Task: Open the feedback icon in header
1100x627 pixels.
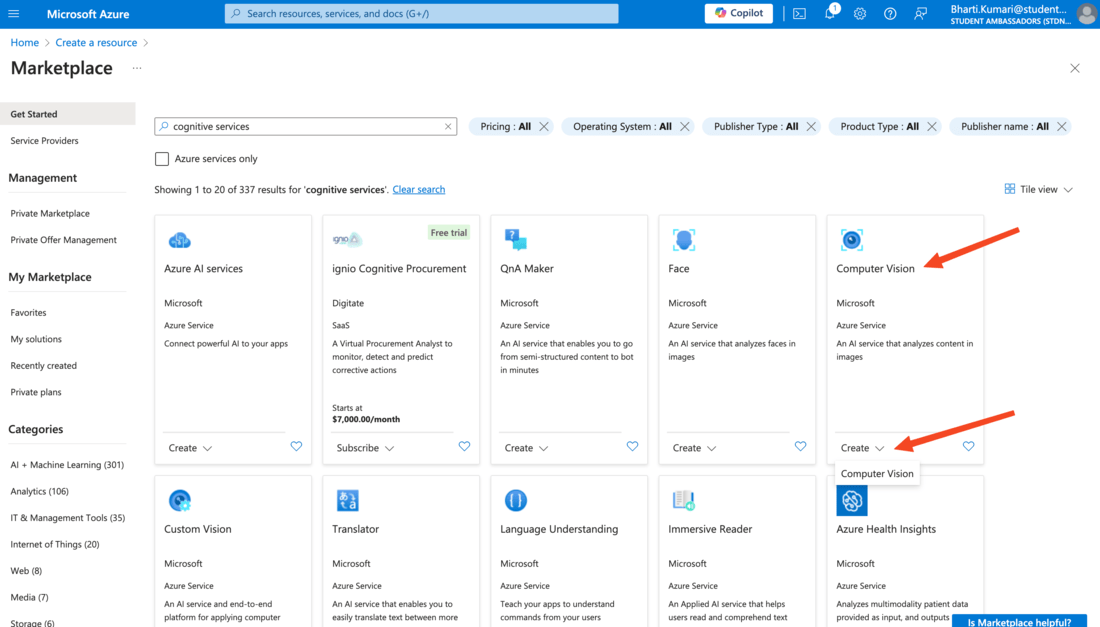Action: (x=920, y=13)
